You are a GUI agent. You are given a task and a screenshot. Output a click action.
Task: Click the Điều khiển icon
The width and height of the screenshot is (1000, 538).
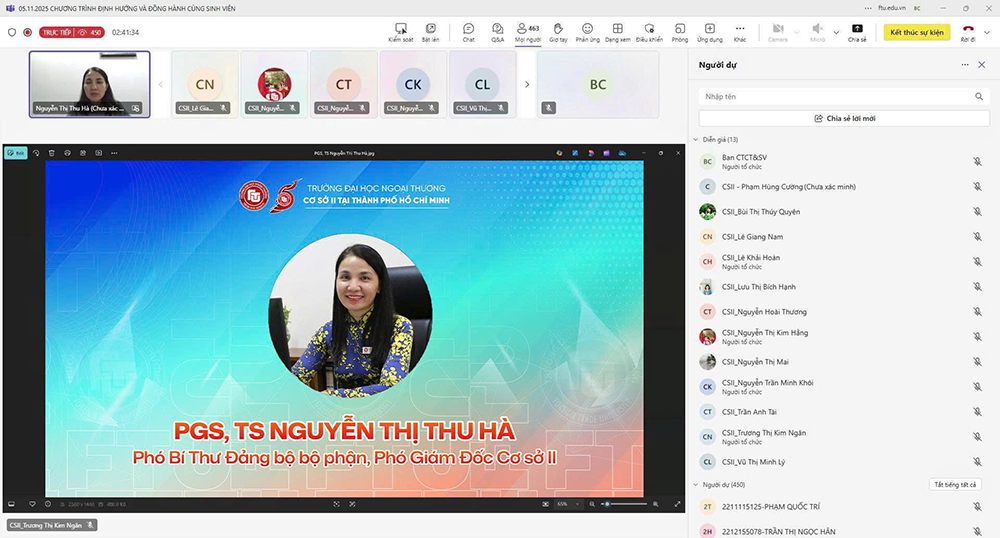649,29
